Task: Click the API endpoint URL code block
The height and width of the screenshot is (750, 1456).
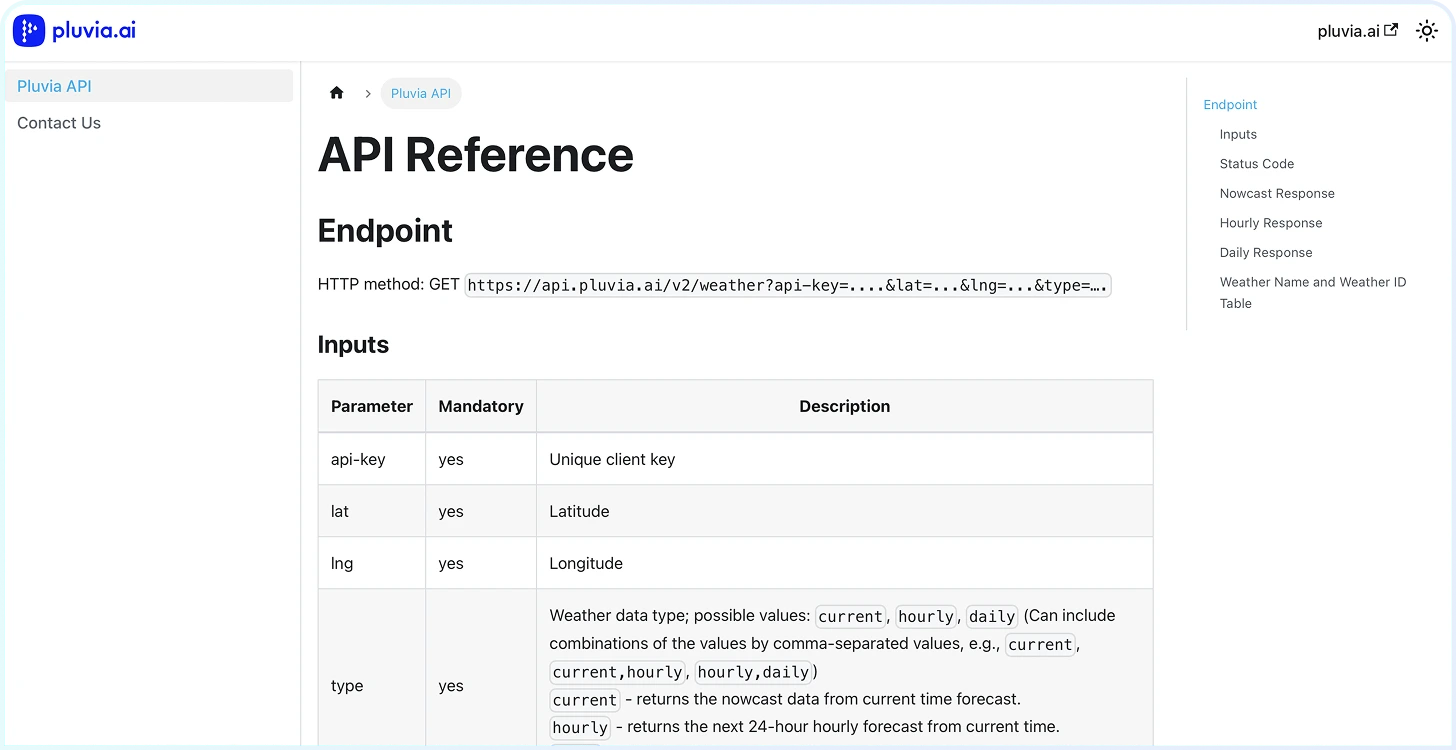Action: point(787,285)
